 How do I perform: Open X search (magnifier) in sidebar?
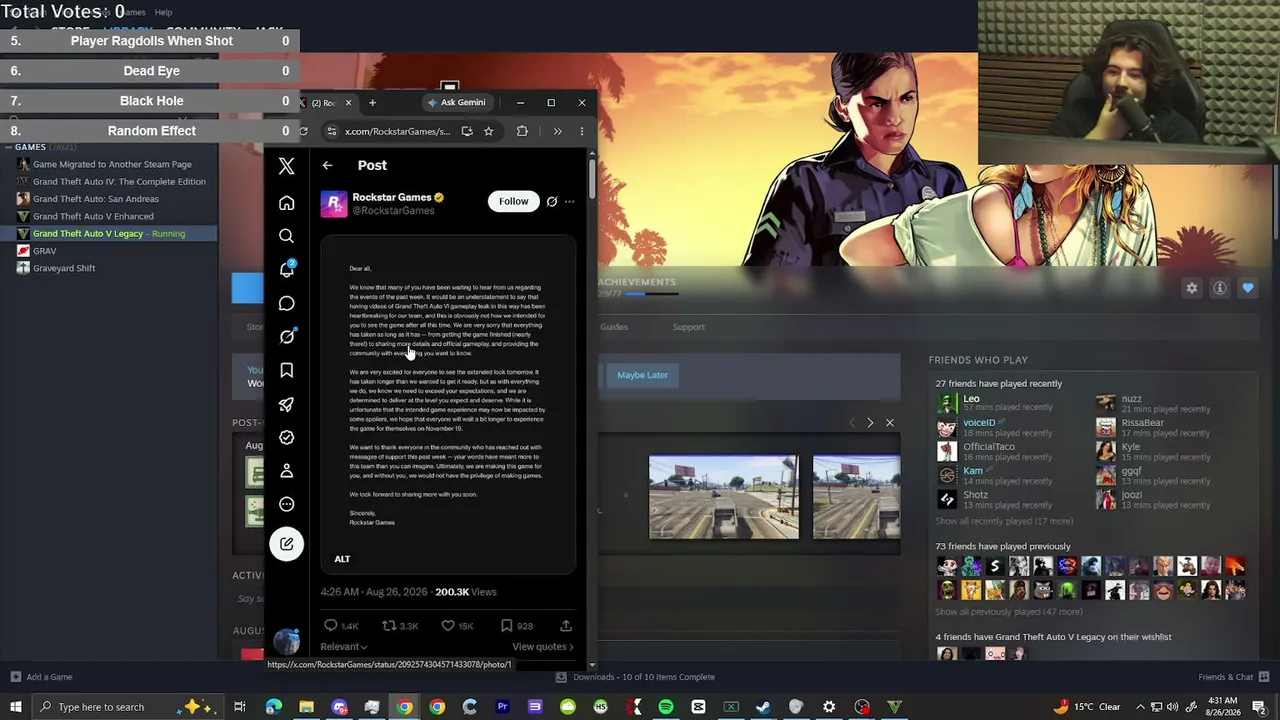(x=286, y=236)
